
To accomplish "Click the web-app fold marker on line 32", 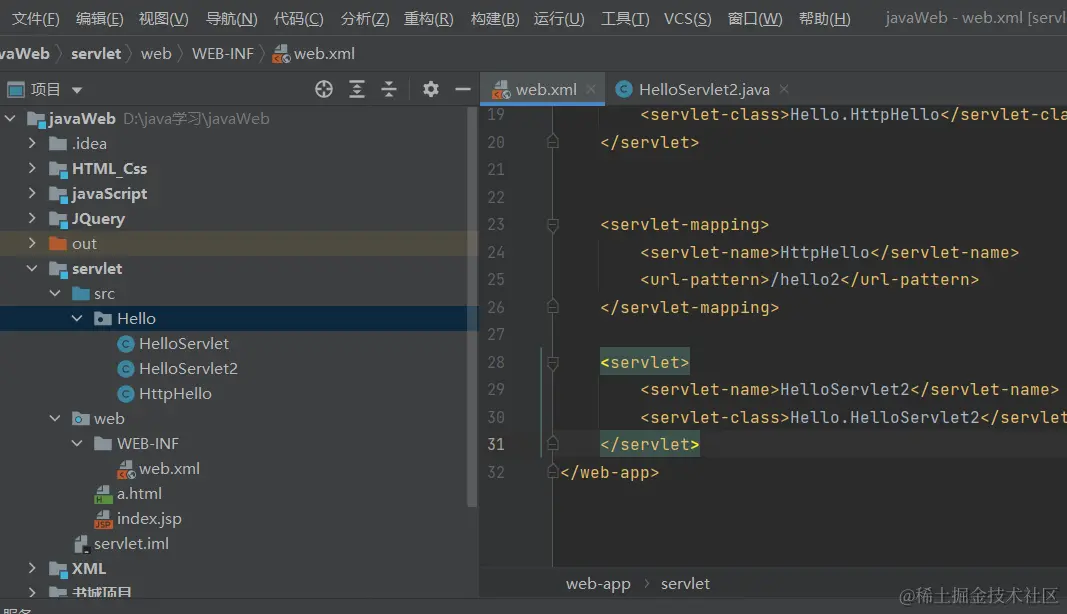I will [553, 472].
